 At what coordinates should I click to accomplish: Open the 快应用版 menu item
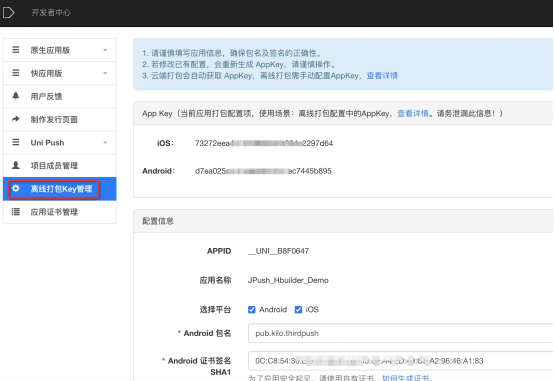coord(60,73)
